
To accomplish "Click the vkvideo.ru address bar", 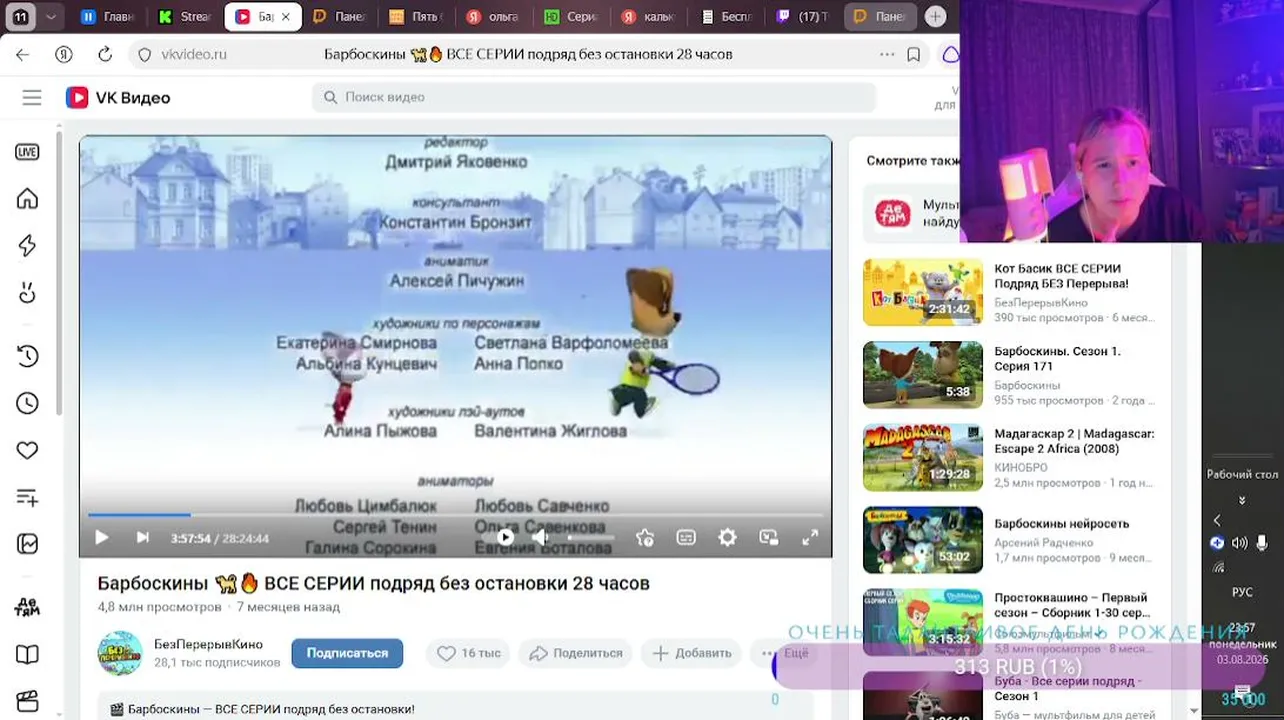I will (x=194, y=55).
